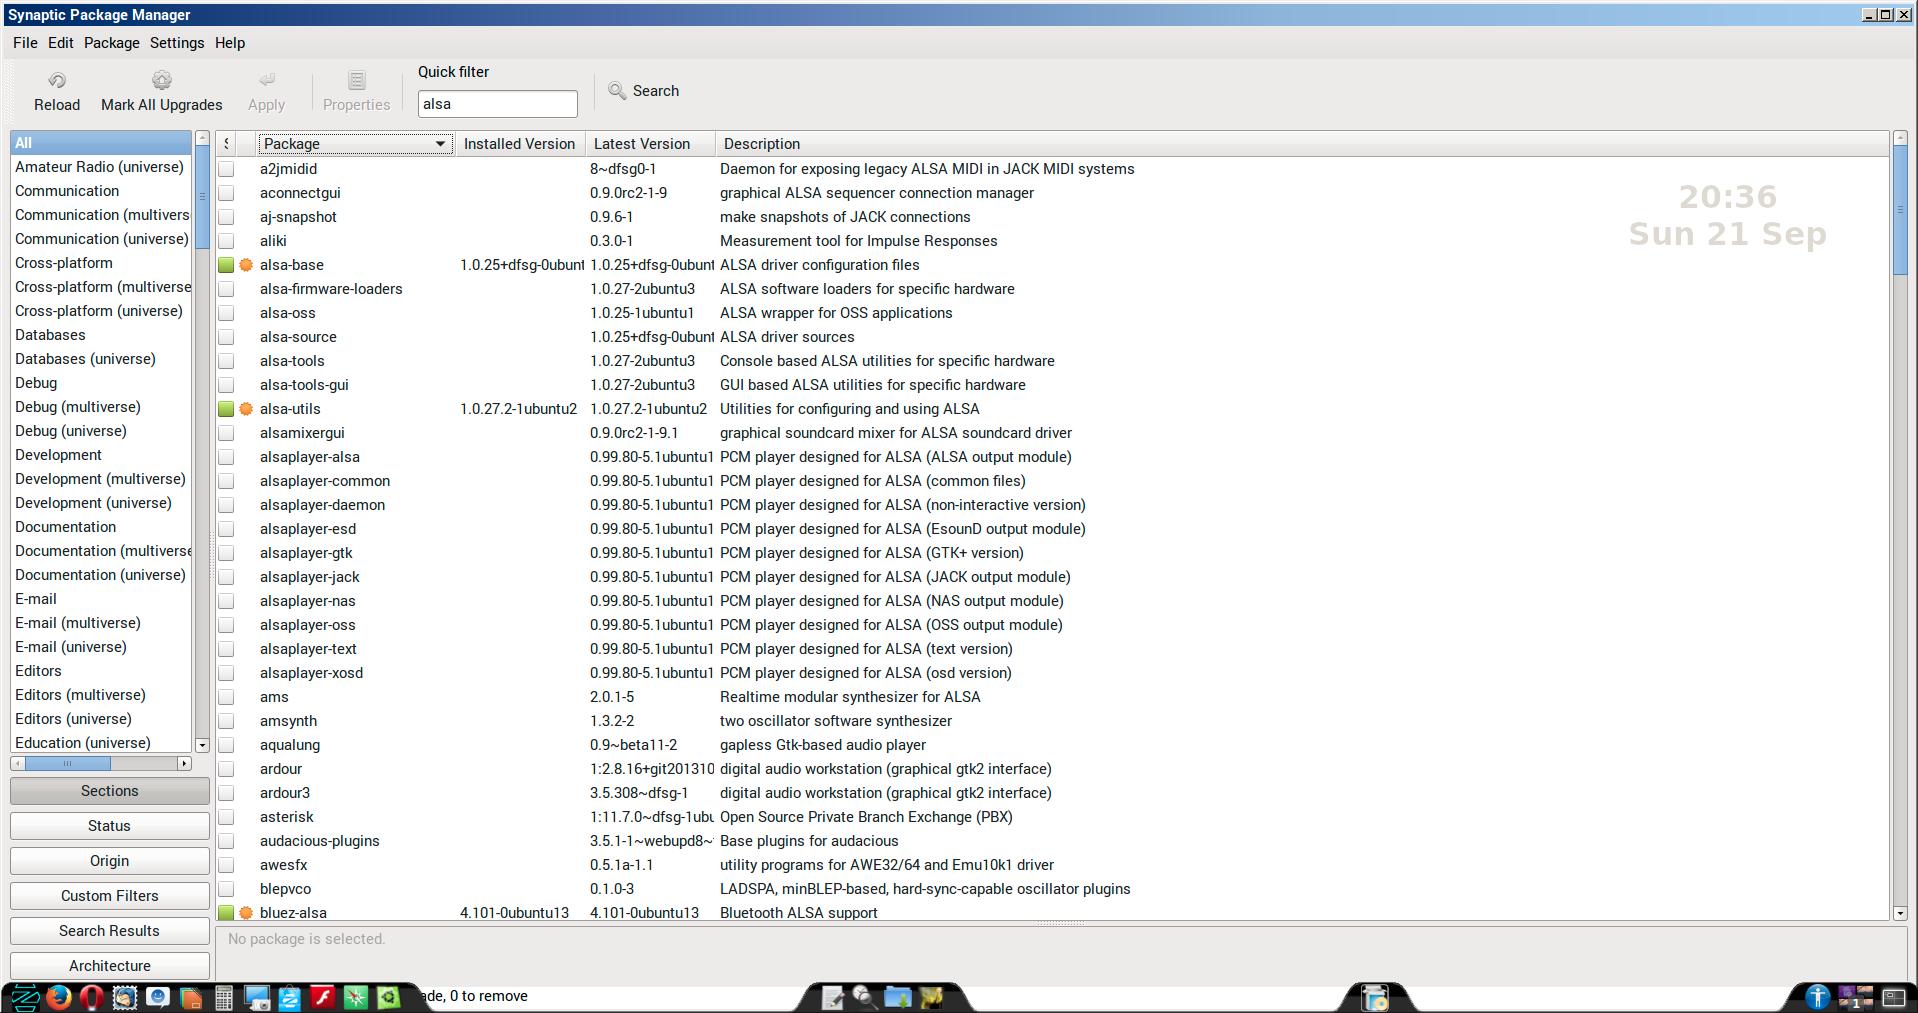Open the Opera browser from taskbar
Viewport: 1918px width, 1013px height.
(x=91, y=997)
